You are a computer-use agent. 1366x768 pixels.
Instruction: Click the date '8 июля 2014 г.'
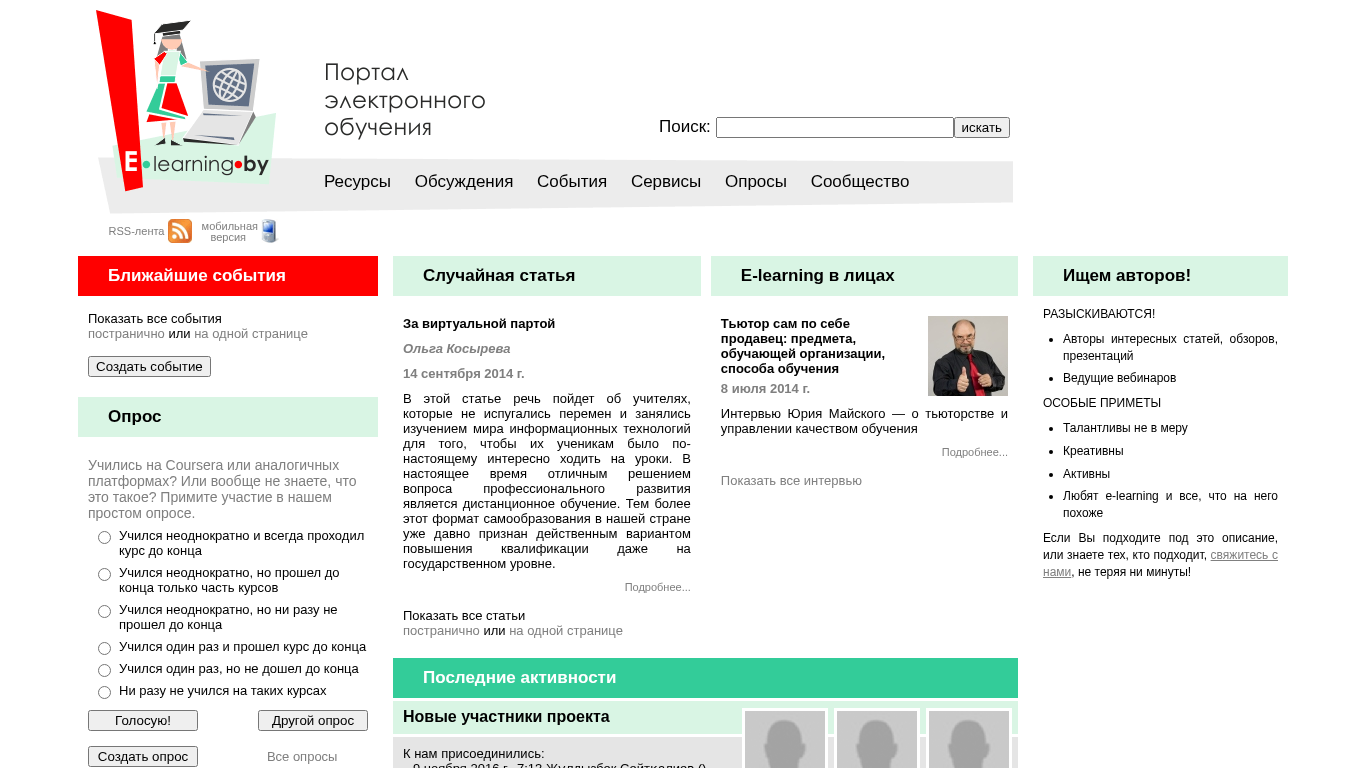click(x=766, y=389)
